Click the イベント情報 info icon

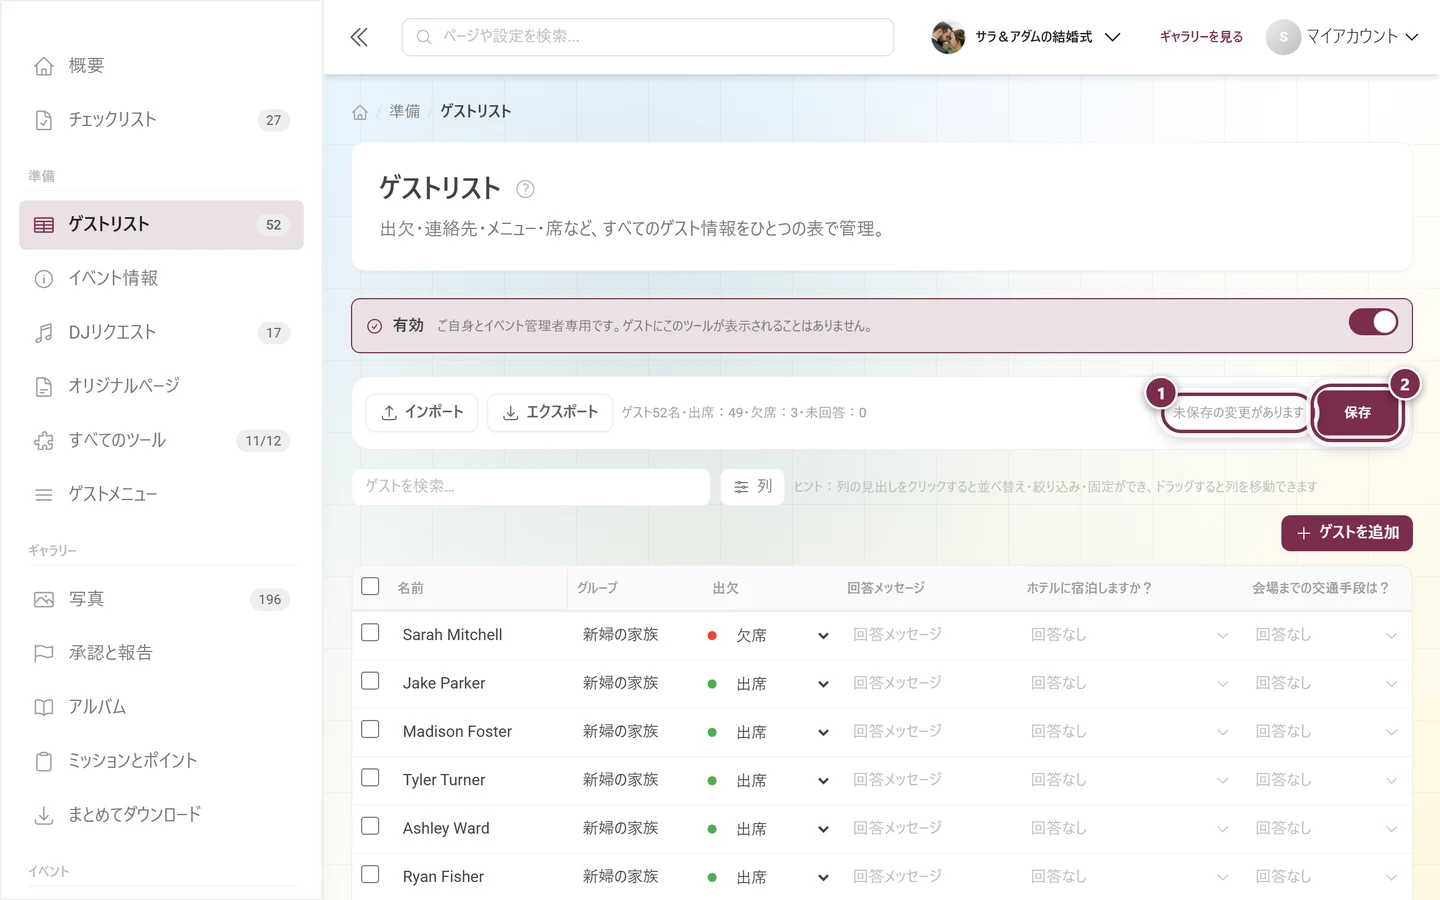[x=44, y=279]
